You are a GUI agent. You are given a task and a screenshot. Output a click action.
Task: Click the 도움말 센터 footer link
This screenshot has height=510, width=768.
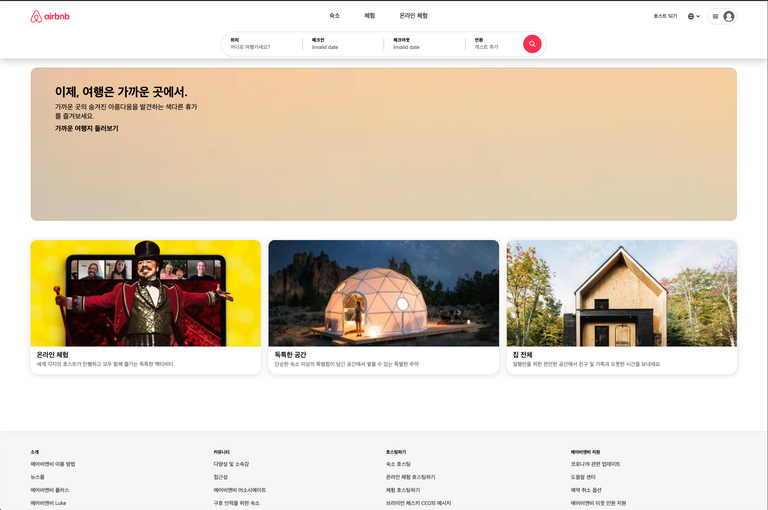(x=583, y=477)
